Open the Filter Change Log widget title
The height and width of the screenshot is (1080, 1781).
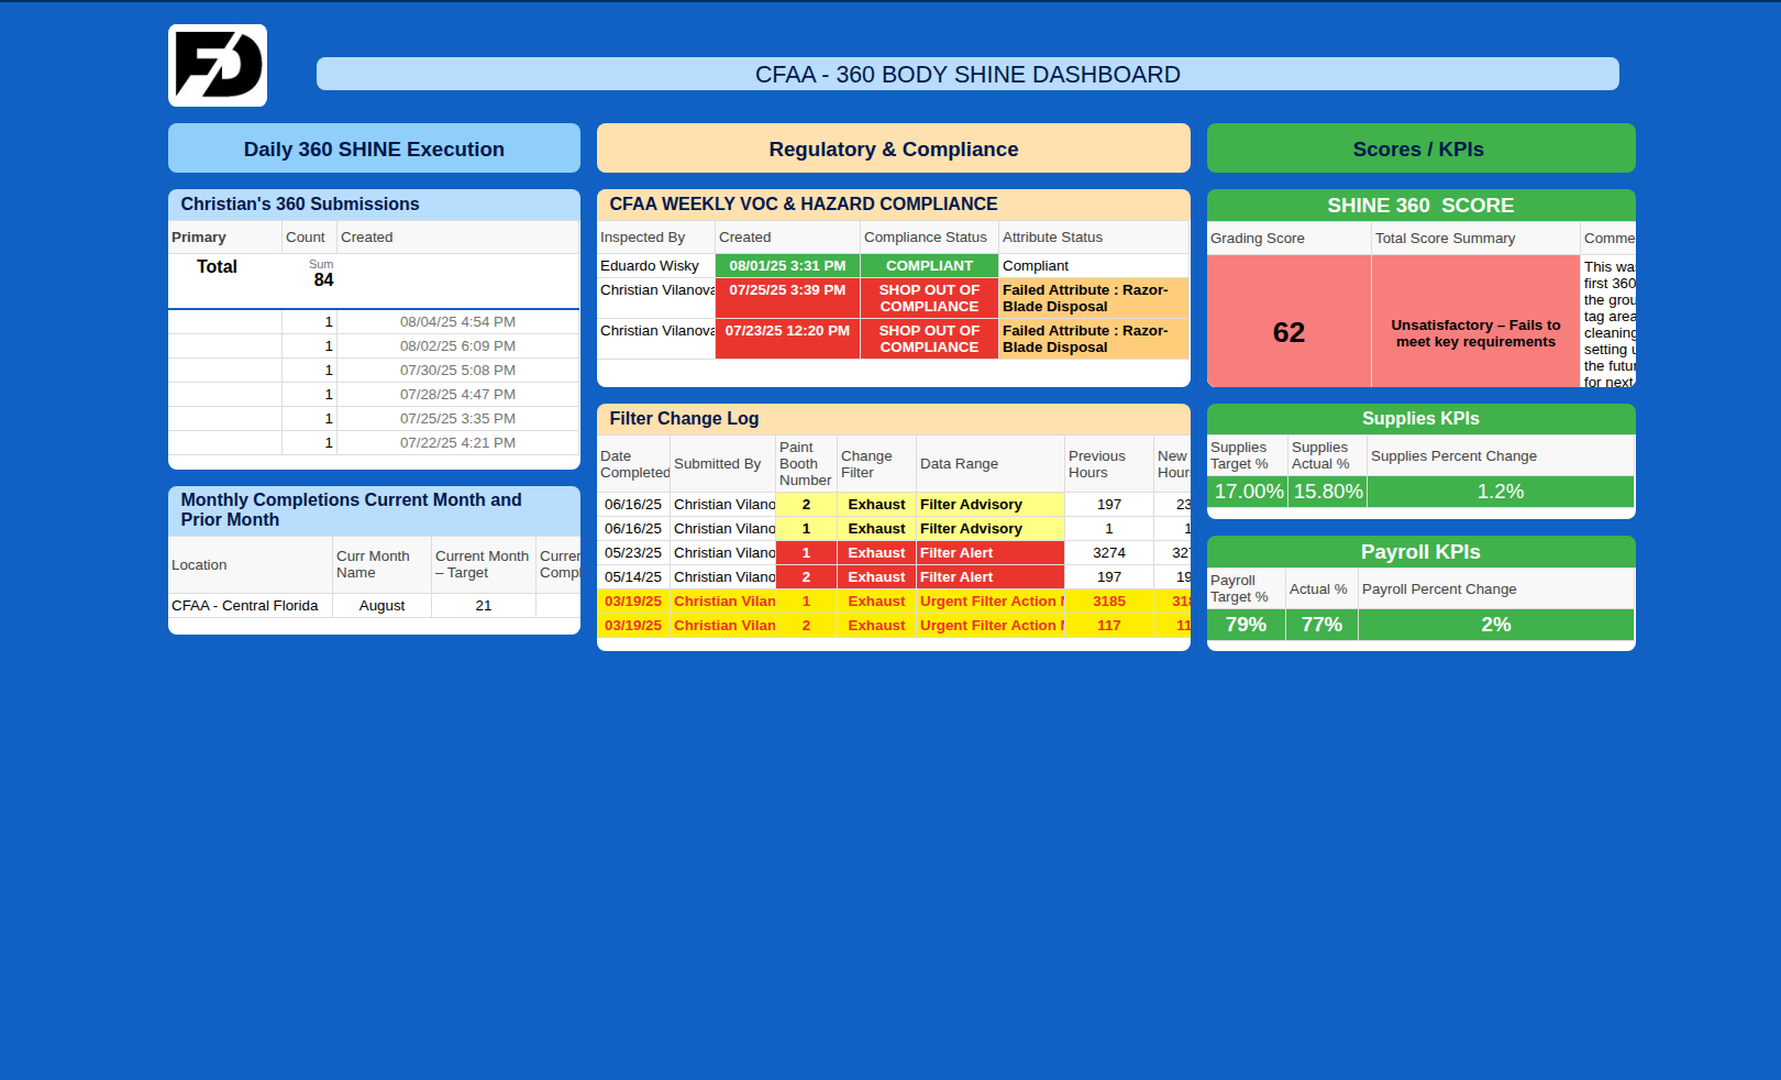pyautogui.click(x=684, y=418)
